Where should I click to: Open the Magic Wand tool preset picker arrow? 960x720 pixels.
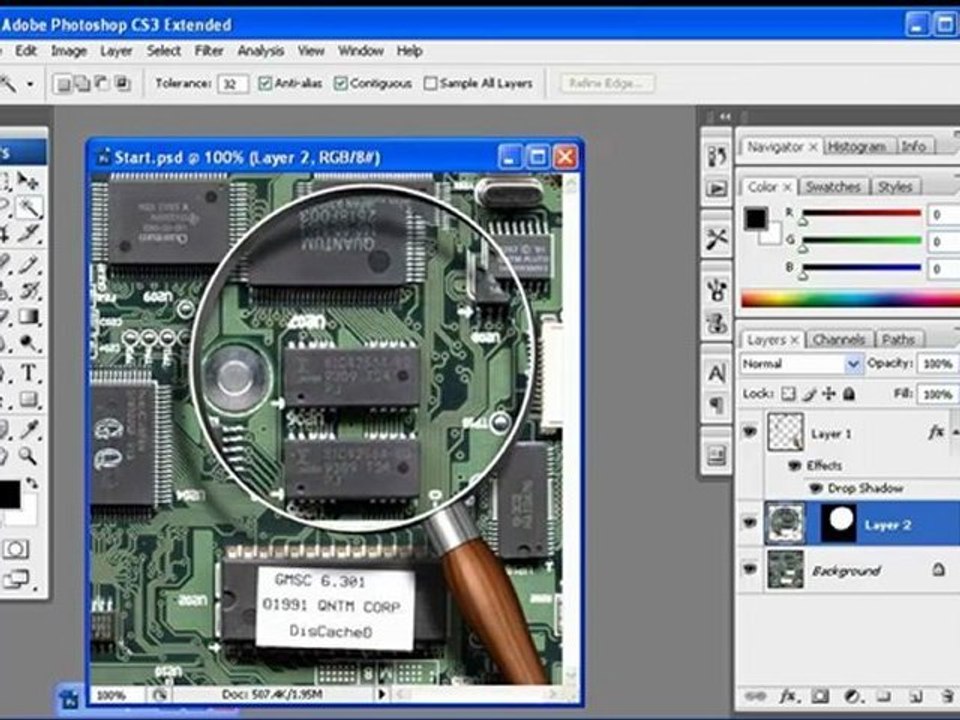tap(30, 84)
